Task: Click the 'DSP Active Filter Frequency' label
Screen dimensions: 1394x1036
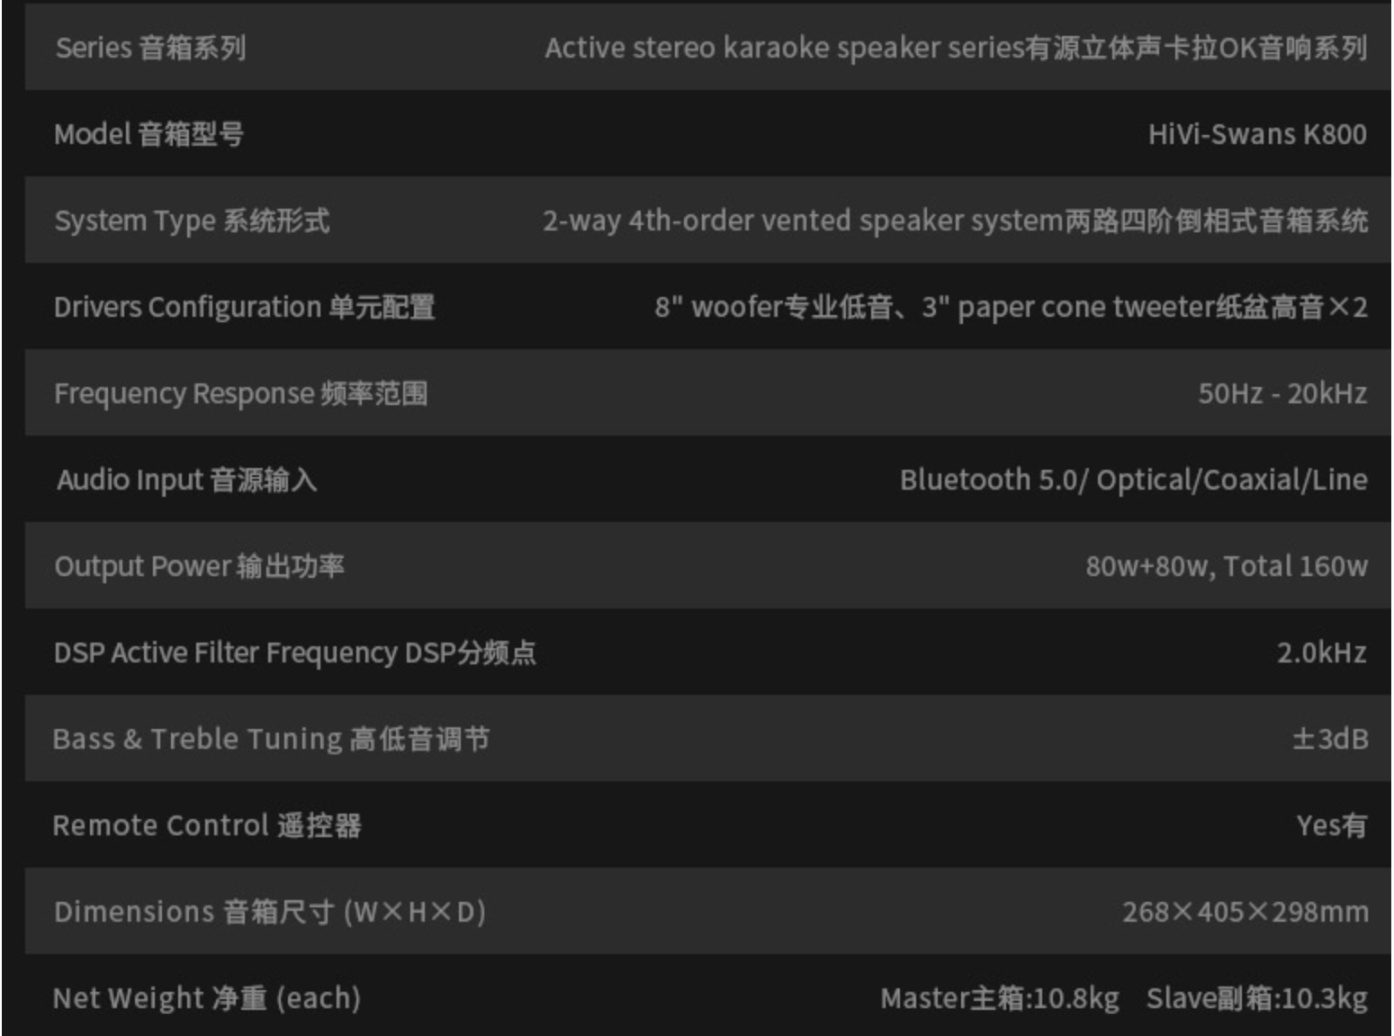Action: coord(226,653)
